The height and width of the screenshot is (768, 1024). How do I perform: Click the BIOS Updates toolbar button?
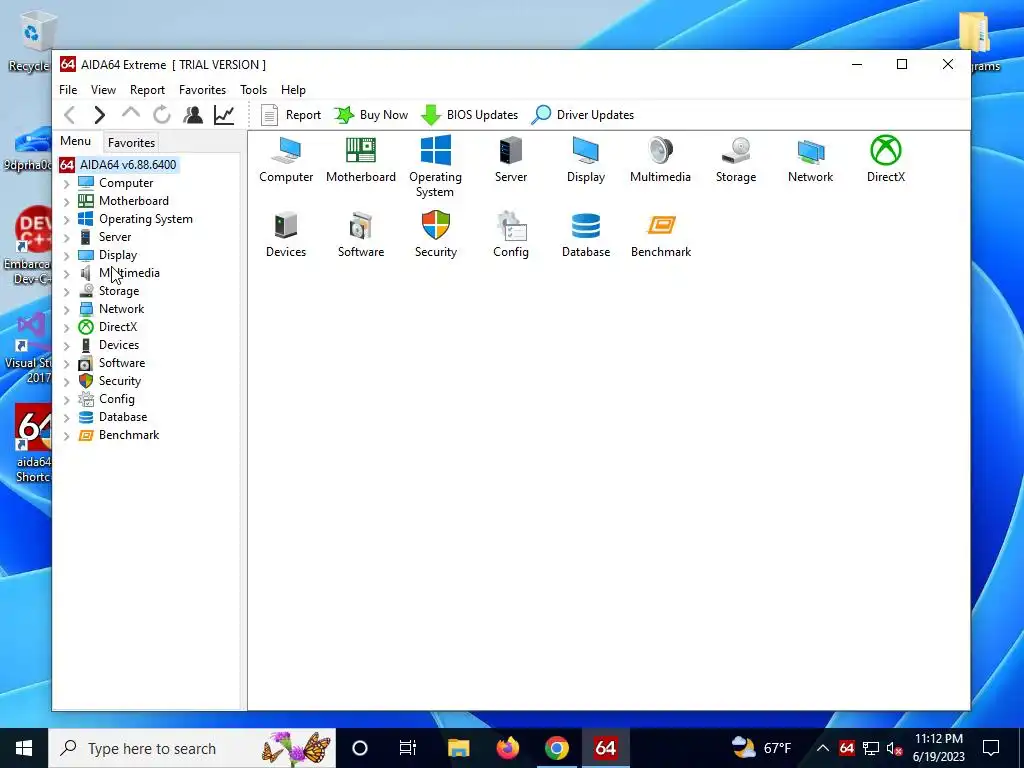[x=469, y=115]
